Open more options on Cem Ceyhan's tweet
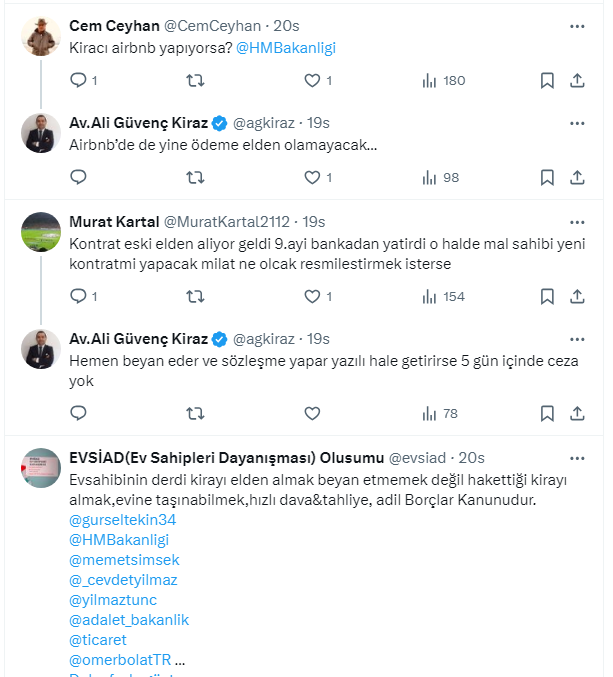613x677 pixels. tap(577, 26)
